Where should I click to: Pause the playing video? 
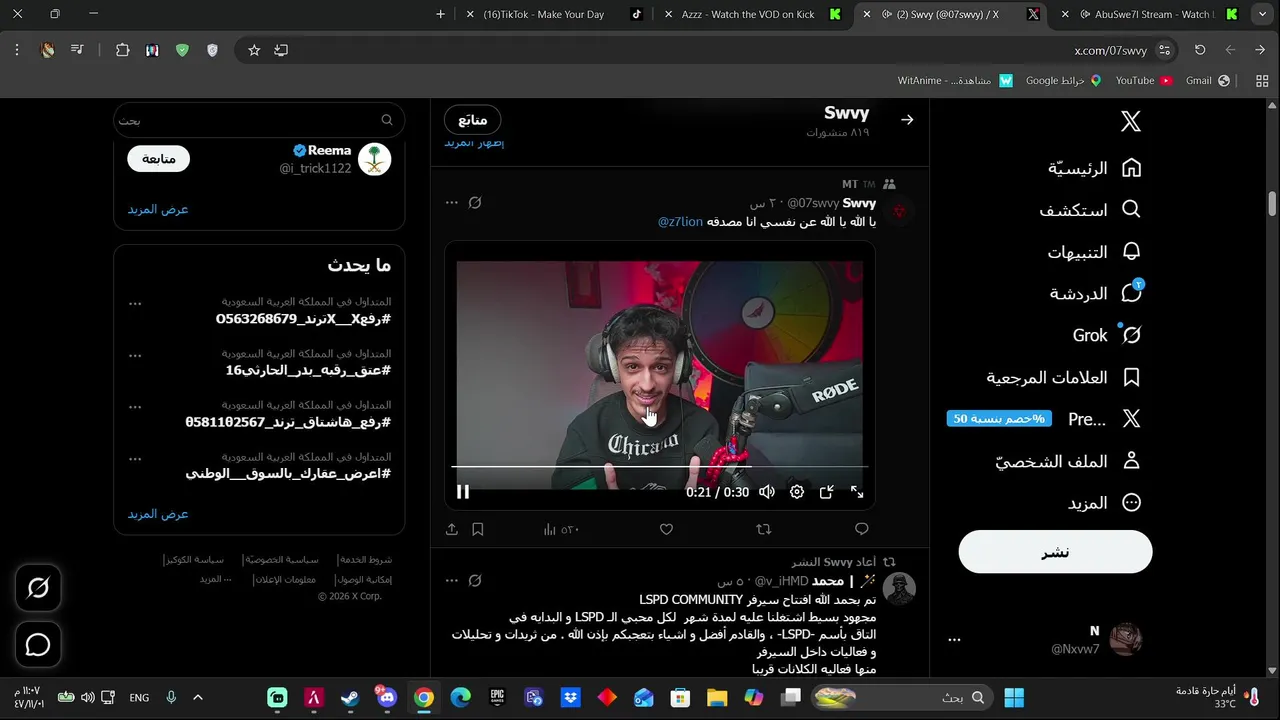coord(463,492)
